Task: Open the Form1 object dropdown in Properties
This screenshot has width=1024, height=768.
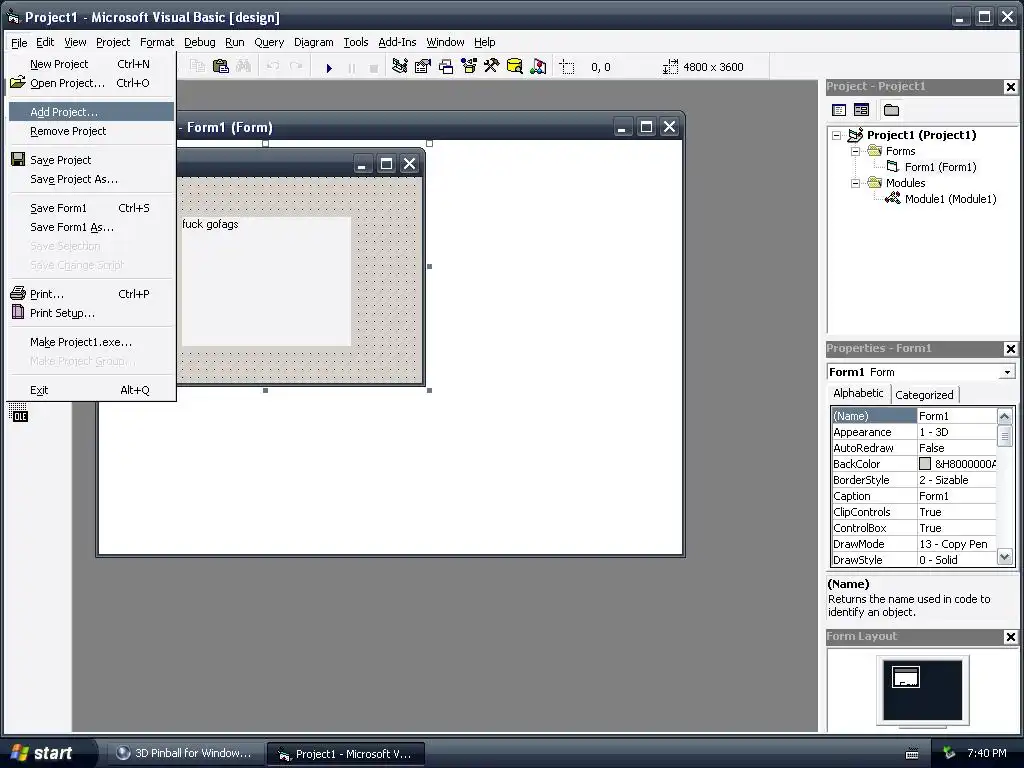Action: (x=1007, y=372)
